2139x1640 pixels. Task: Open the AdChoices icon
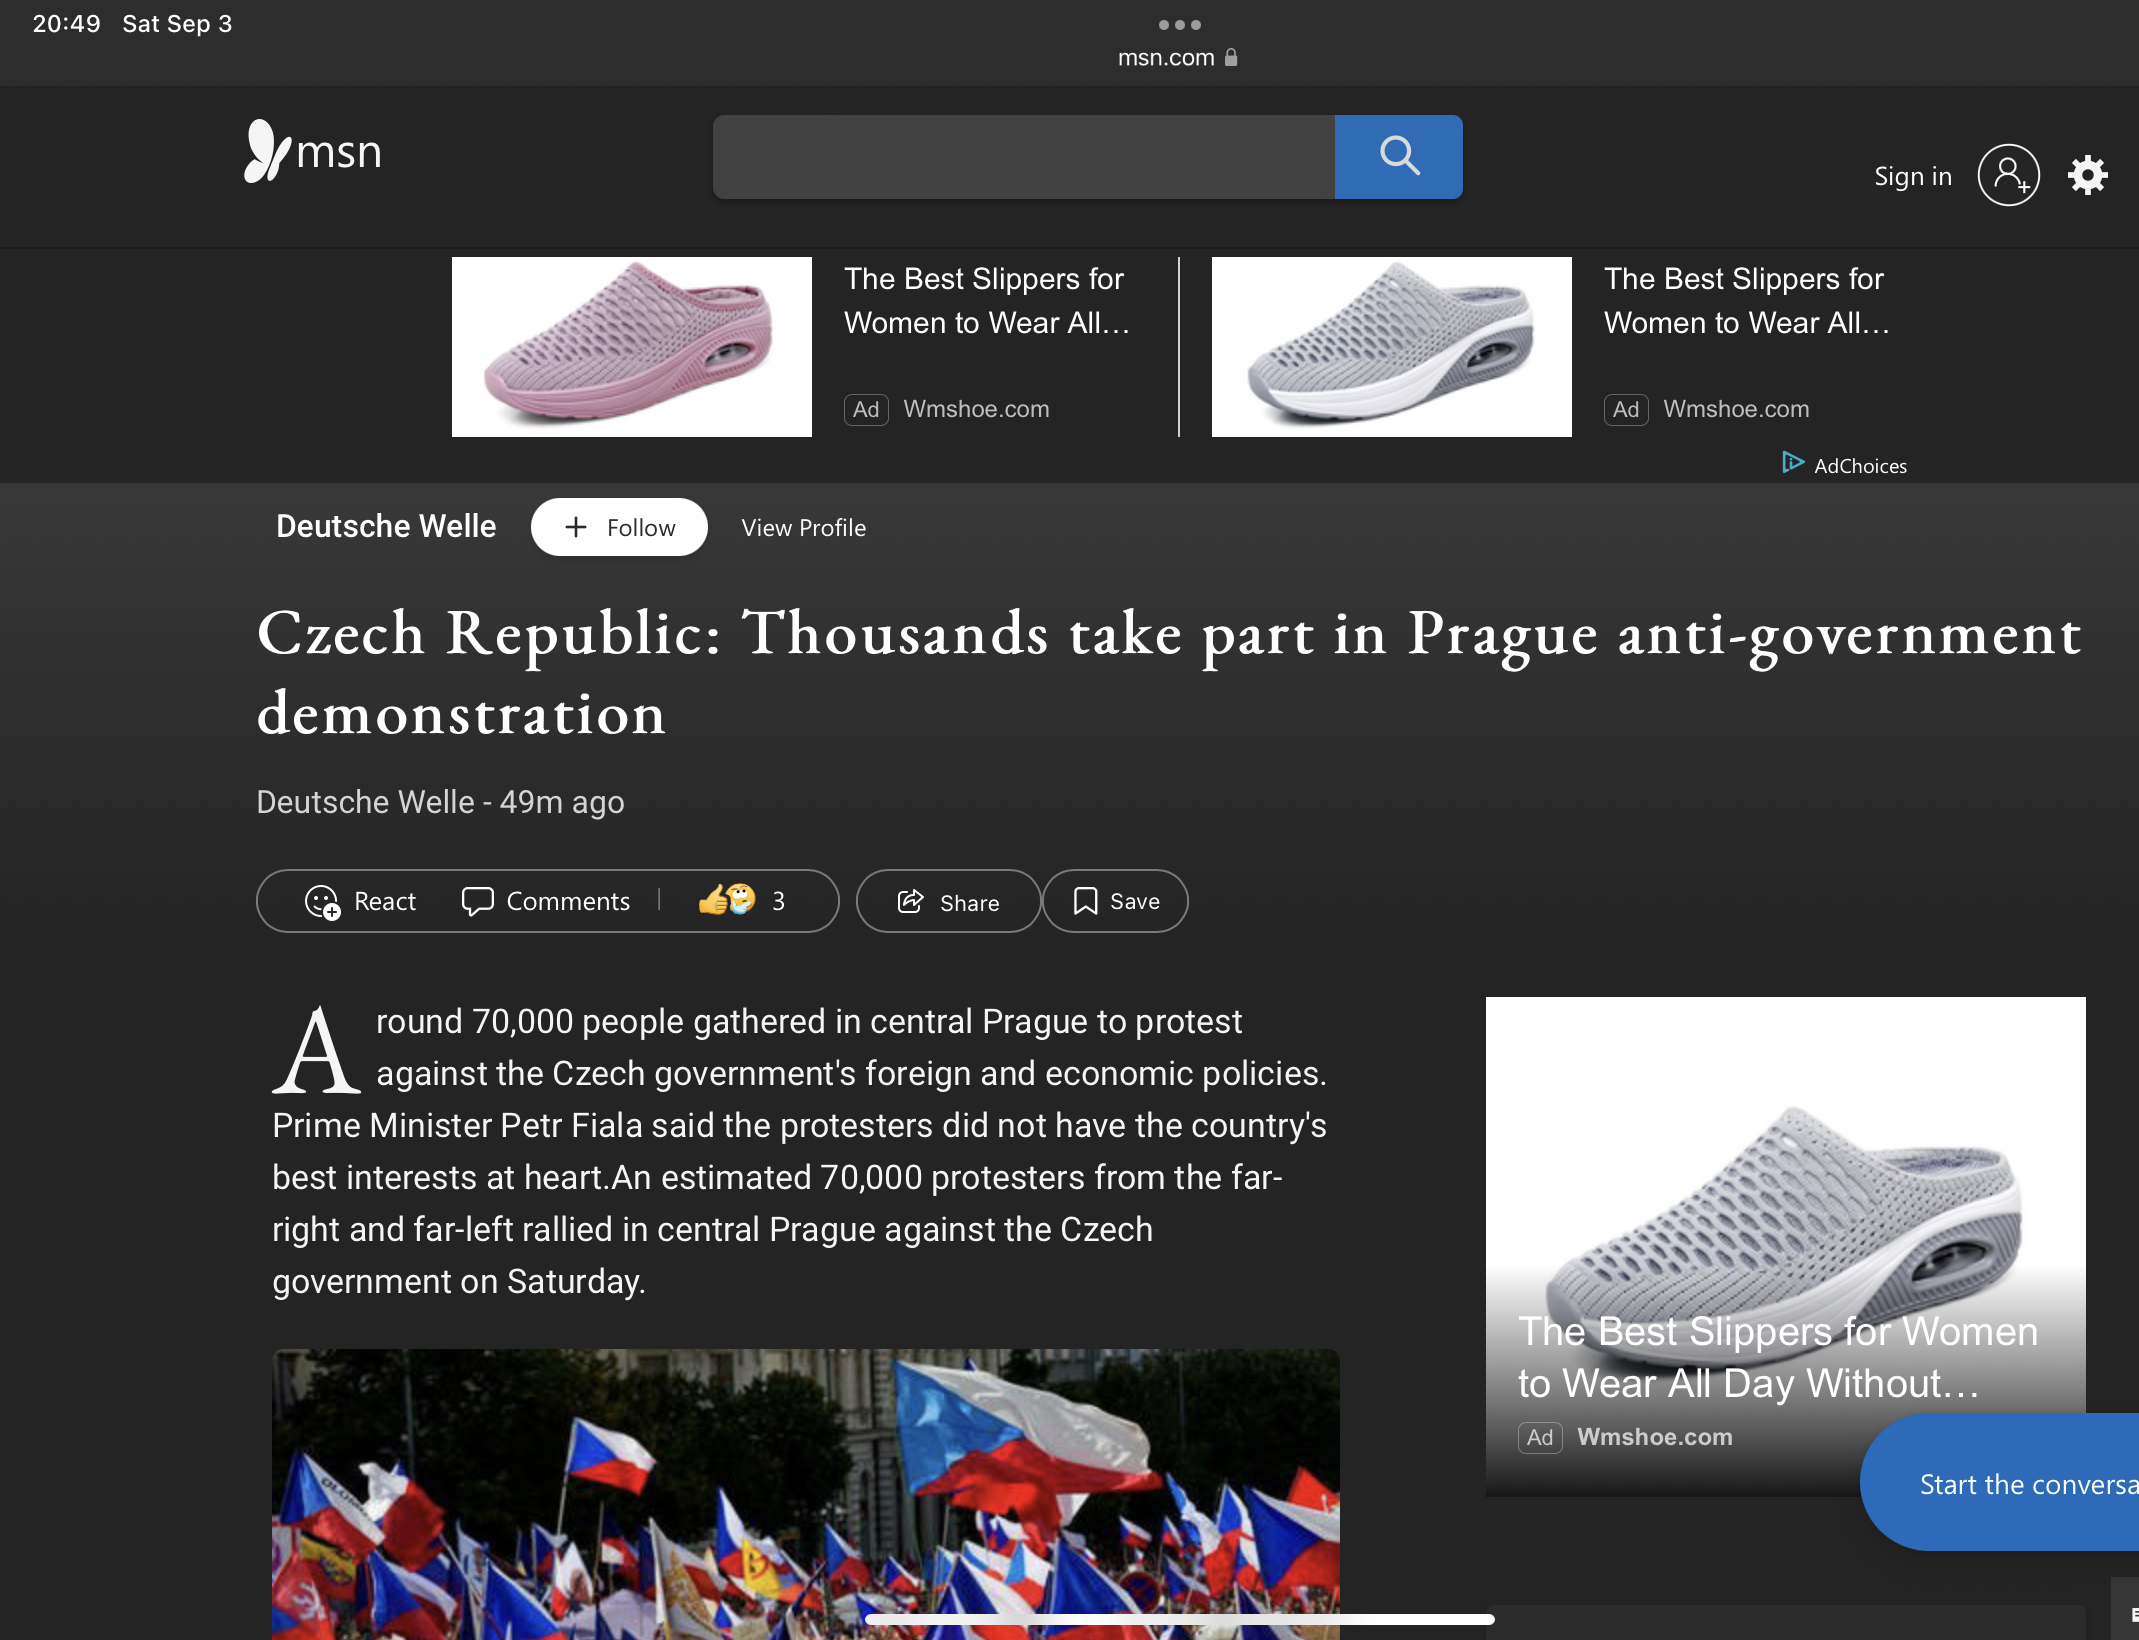click(x=1793, y=463)
